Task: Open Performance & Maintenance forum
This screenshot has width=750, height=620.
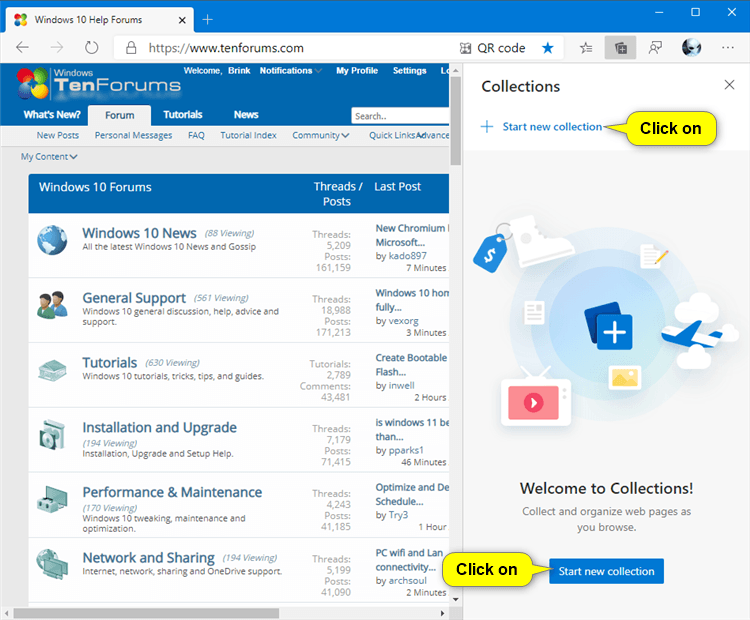Action: [172, 492]
